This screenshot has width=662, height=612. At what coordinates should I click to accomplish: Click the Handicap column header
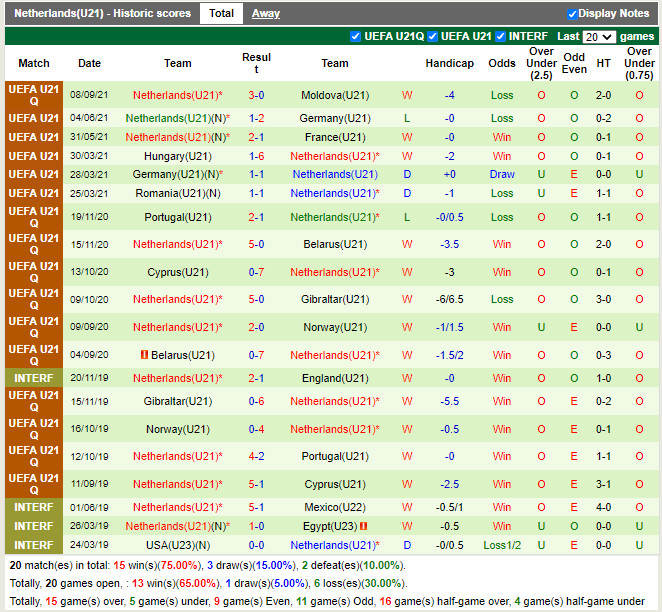pos(449,64)
